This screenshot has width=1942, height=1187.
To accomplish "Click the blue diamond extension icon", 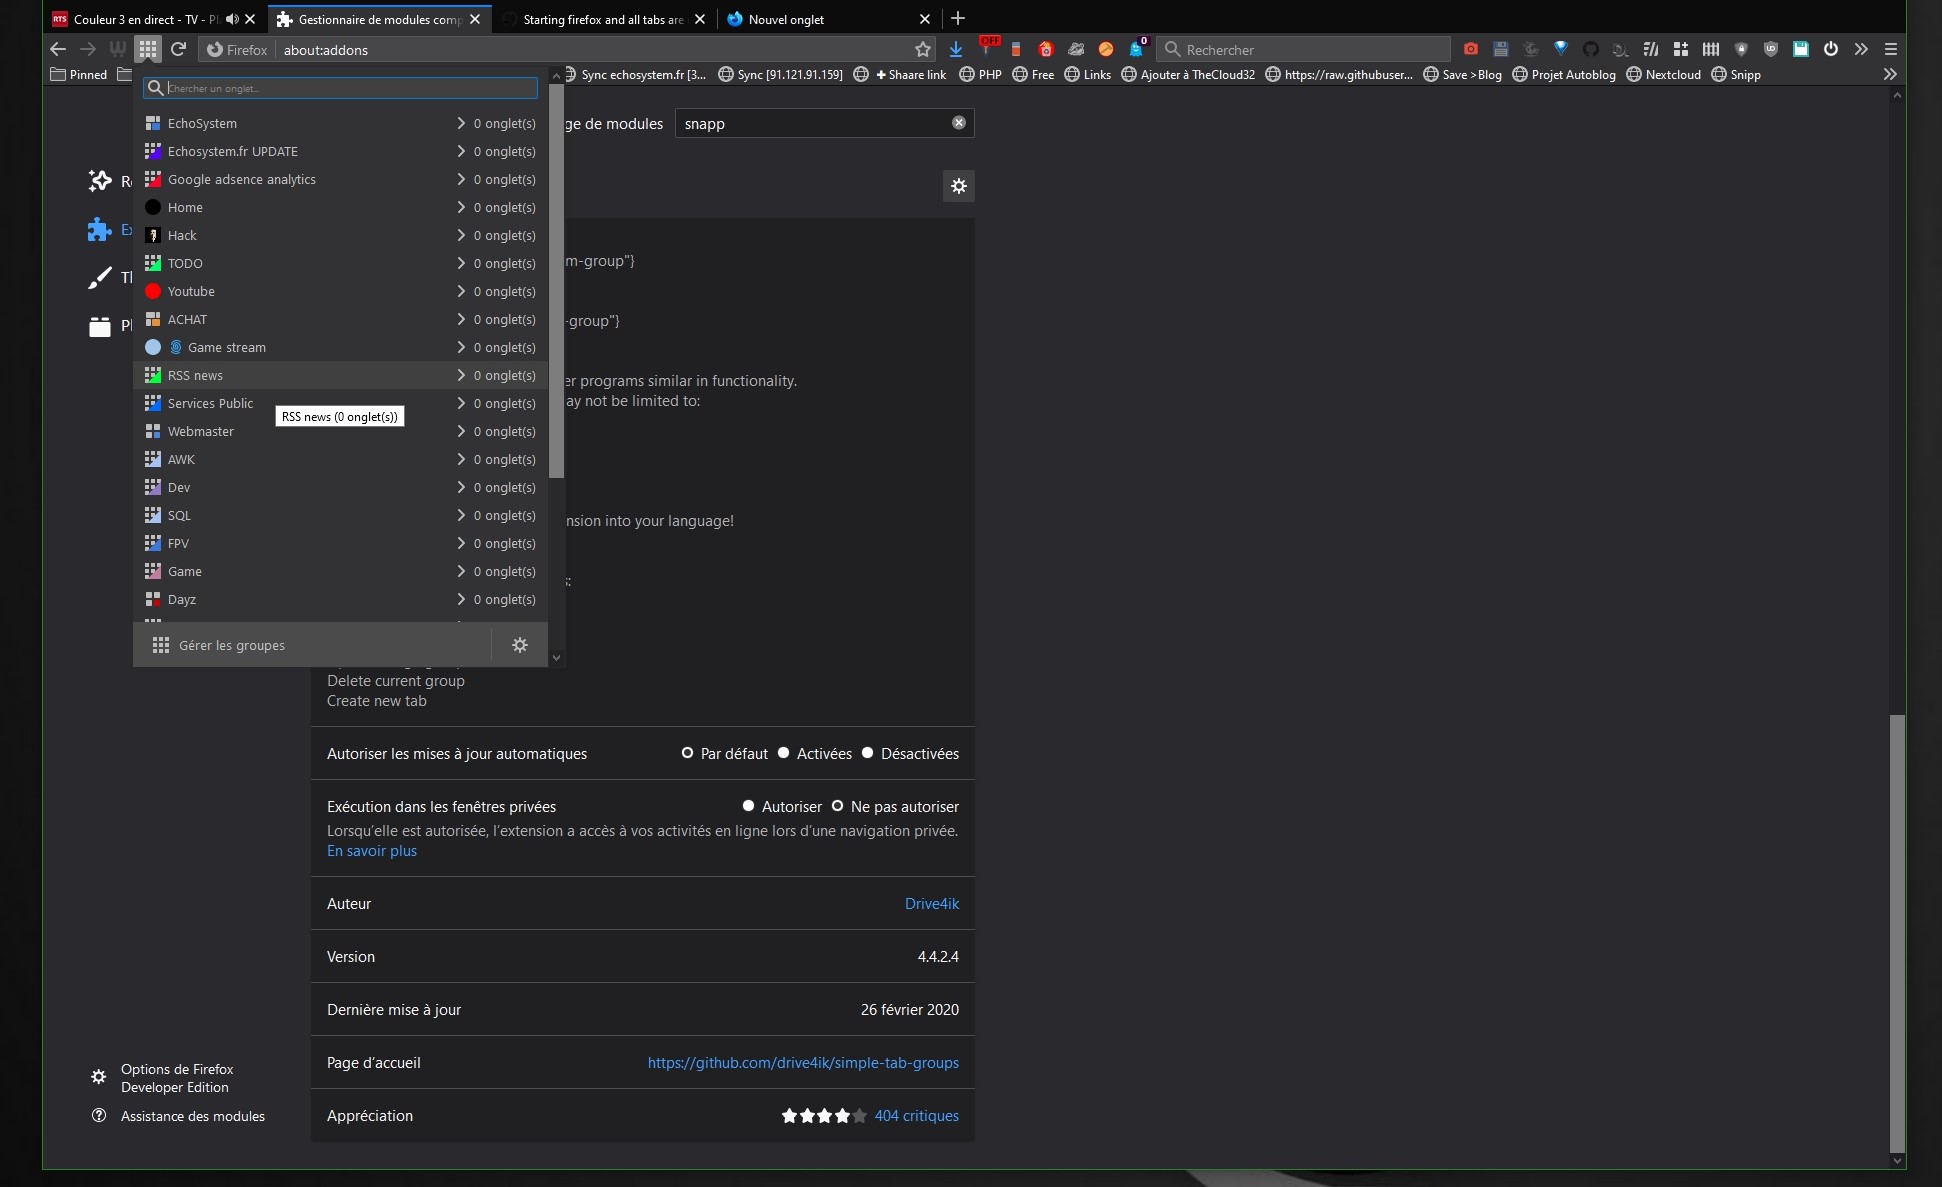I will point(1561,49).
